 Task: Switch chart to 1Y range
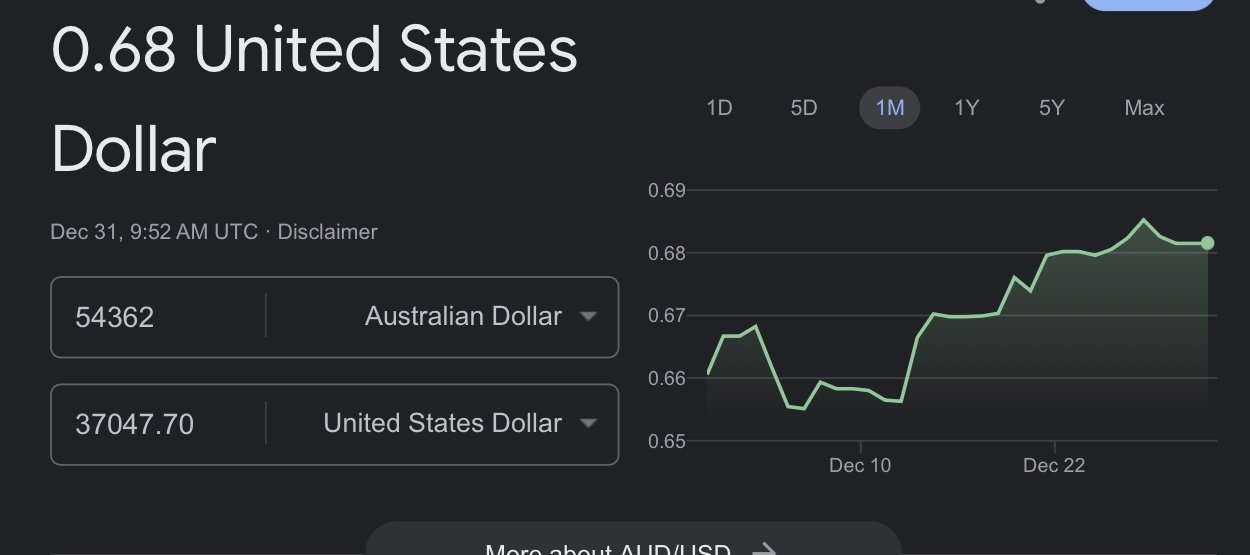pyautogui.click(x=966, y=108)
